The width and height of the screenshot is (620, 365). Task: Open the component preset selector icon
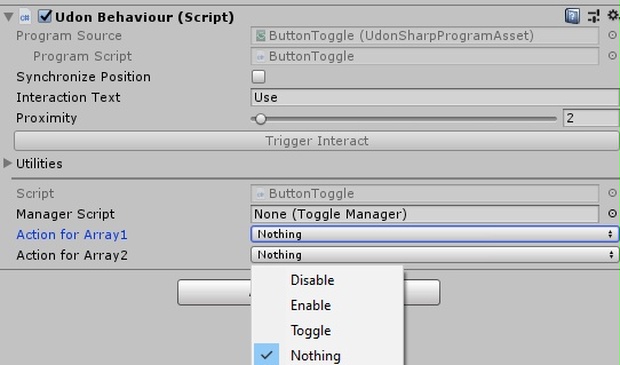pyautogui.click(x=593, y=16)
